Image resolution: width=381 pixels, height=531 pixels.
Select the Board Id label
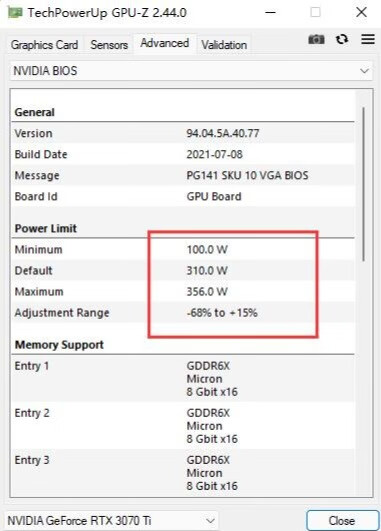[36, 196]
